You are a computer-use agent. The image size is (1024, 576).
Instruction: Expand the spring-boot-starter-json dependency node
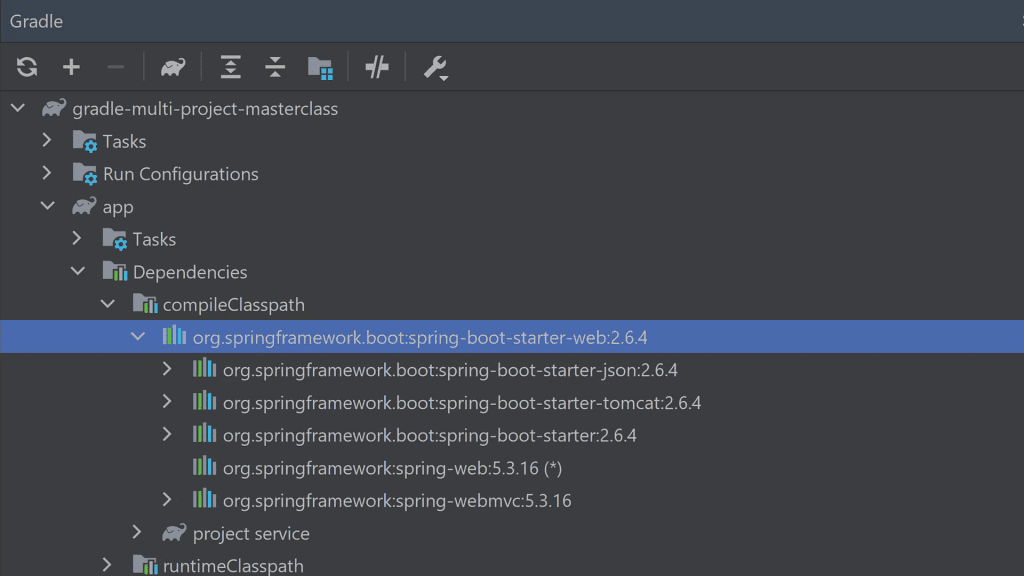tap(167, 369)
